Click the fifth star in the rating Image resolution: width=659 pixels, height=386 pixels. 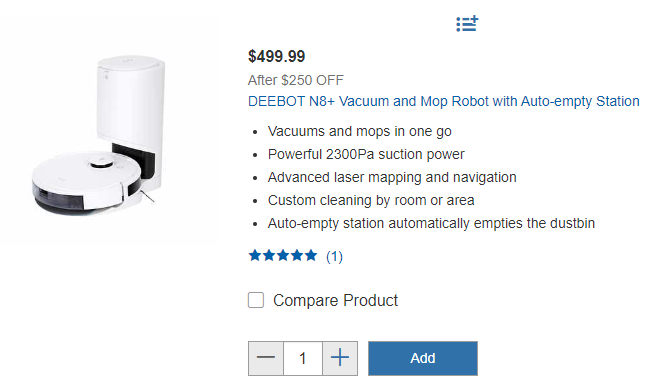311,255
